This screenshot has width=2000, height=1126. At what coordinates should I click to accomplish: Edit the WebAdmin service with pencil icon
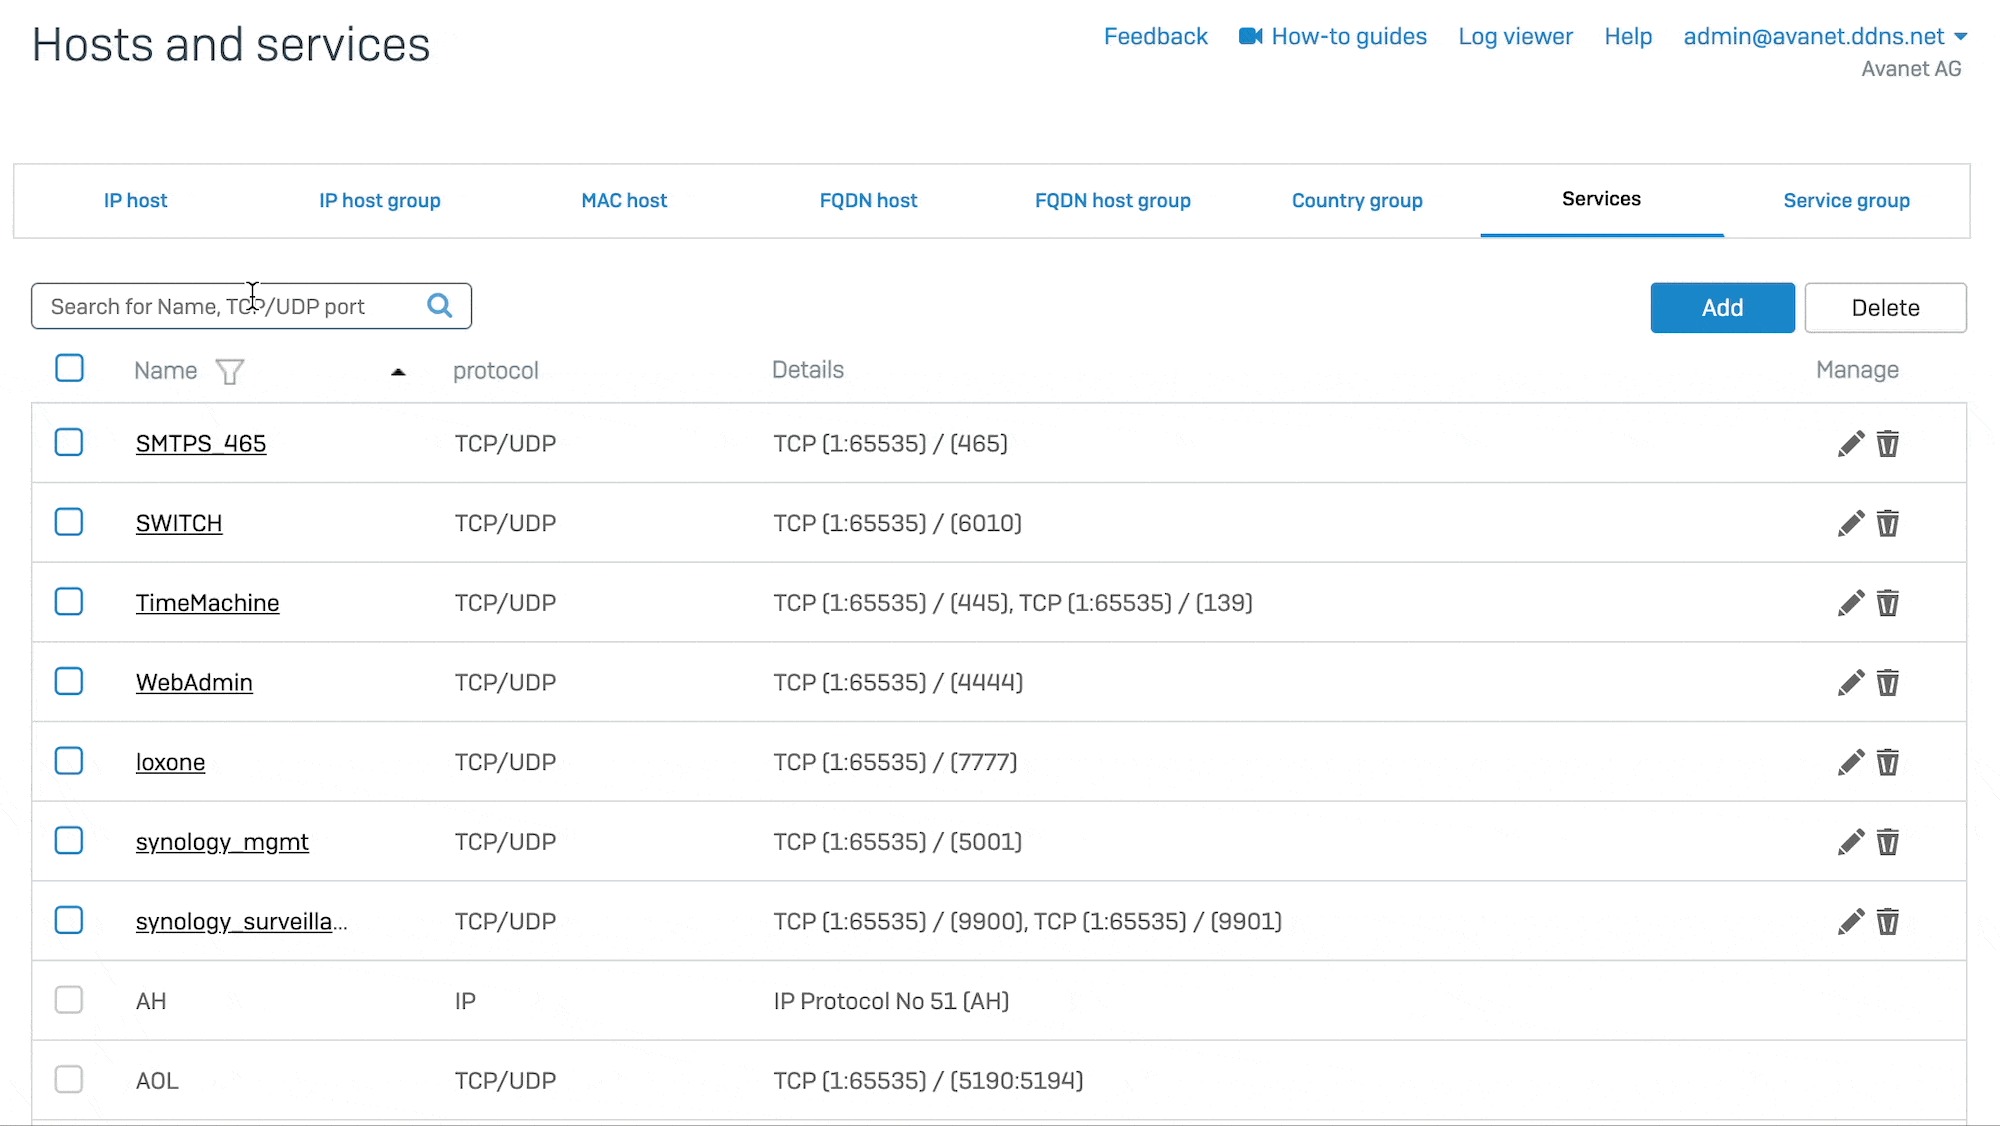point(1851,682)
